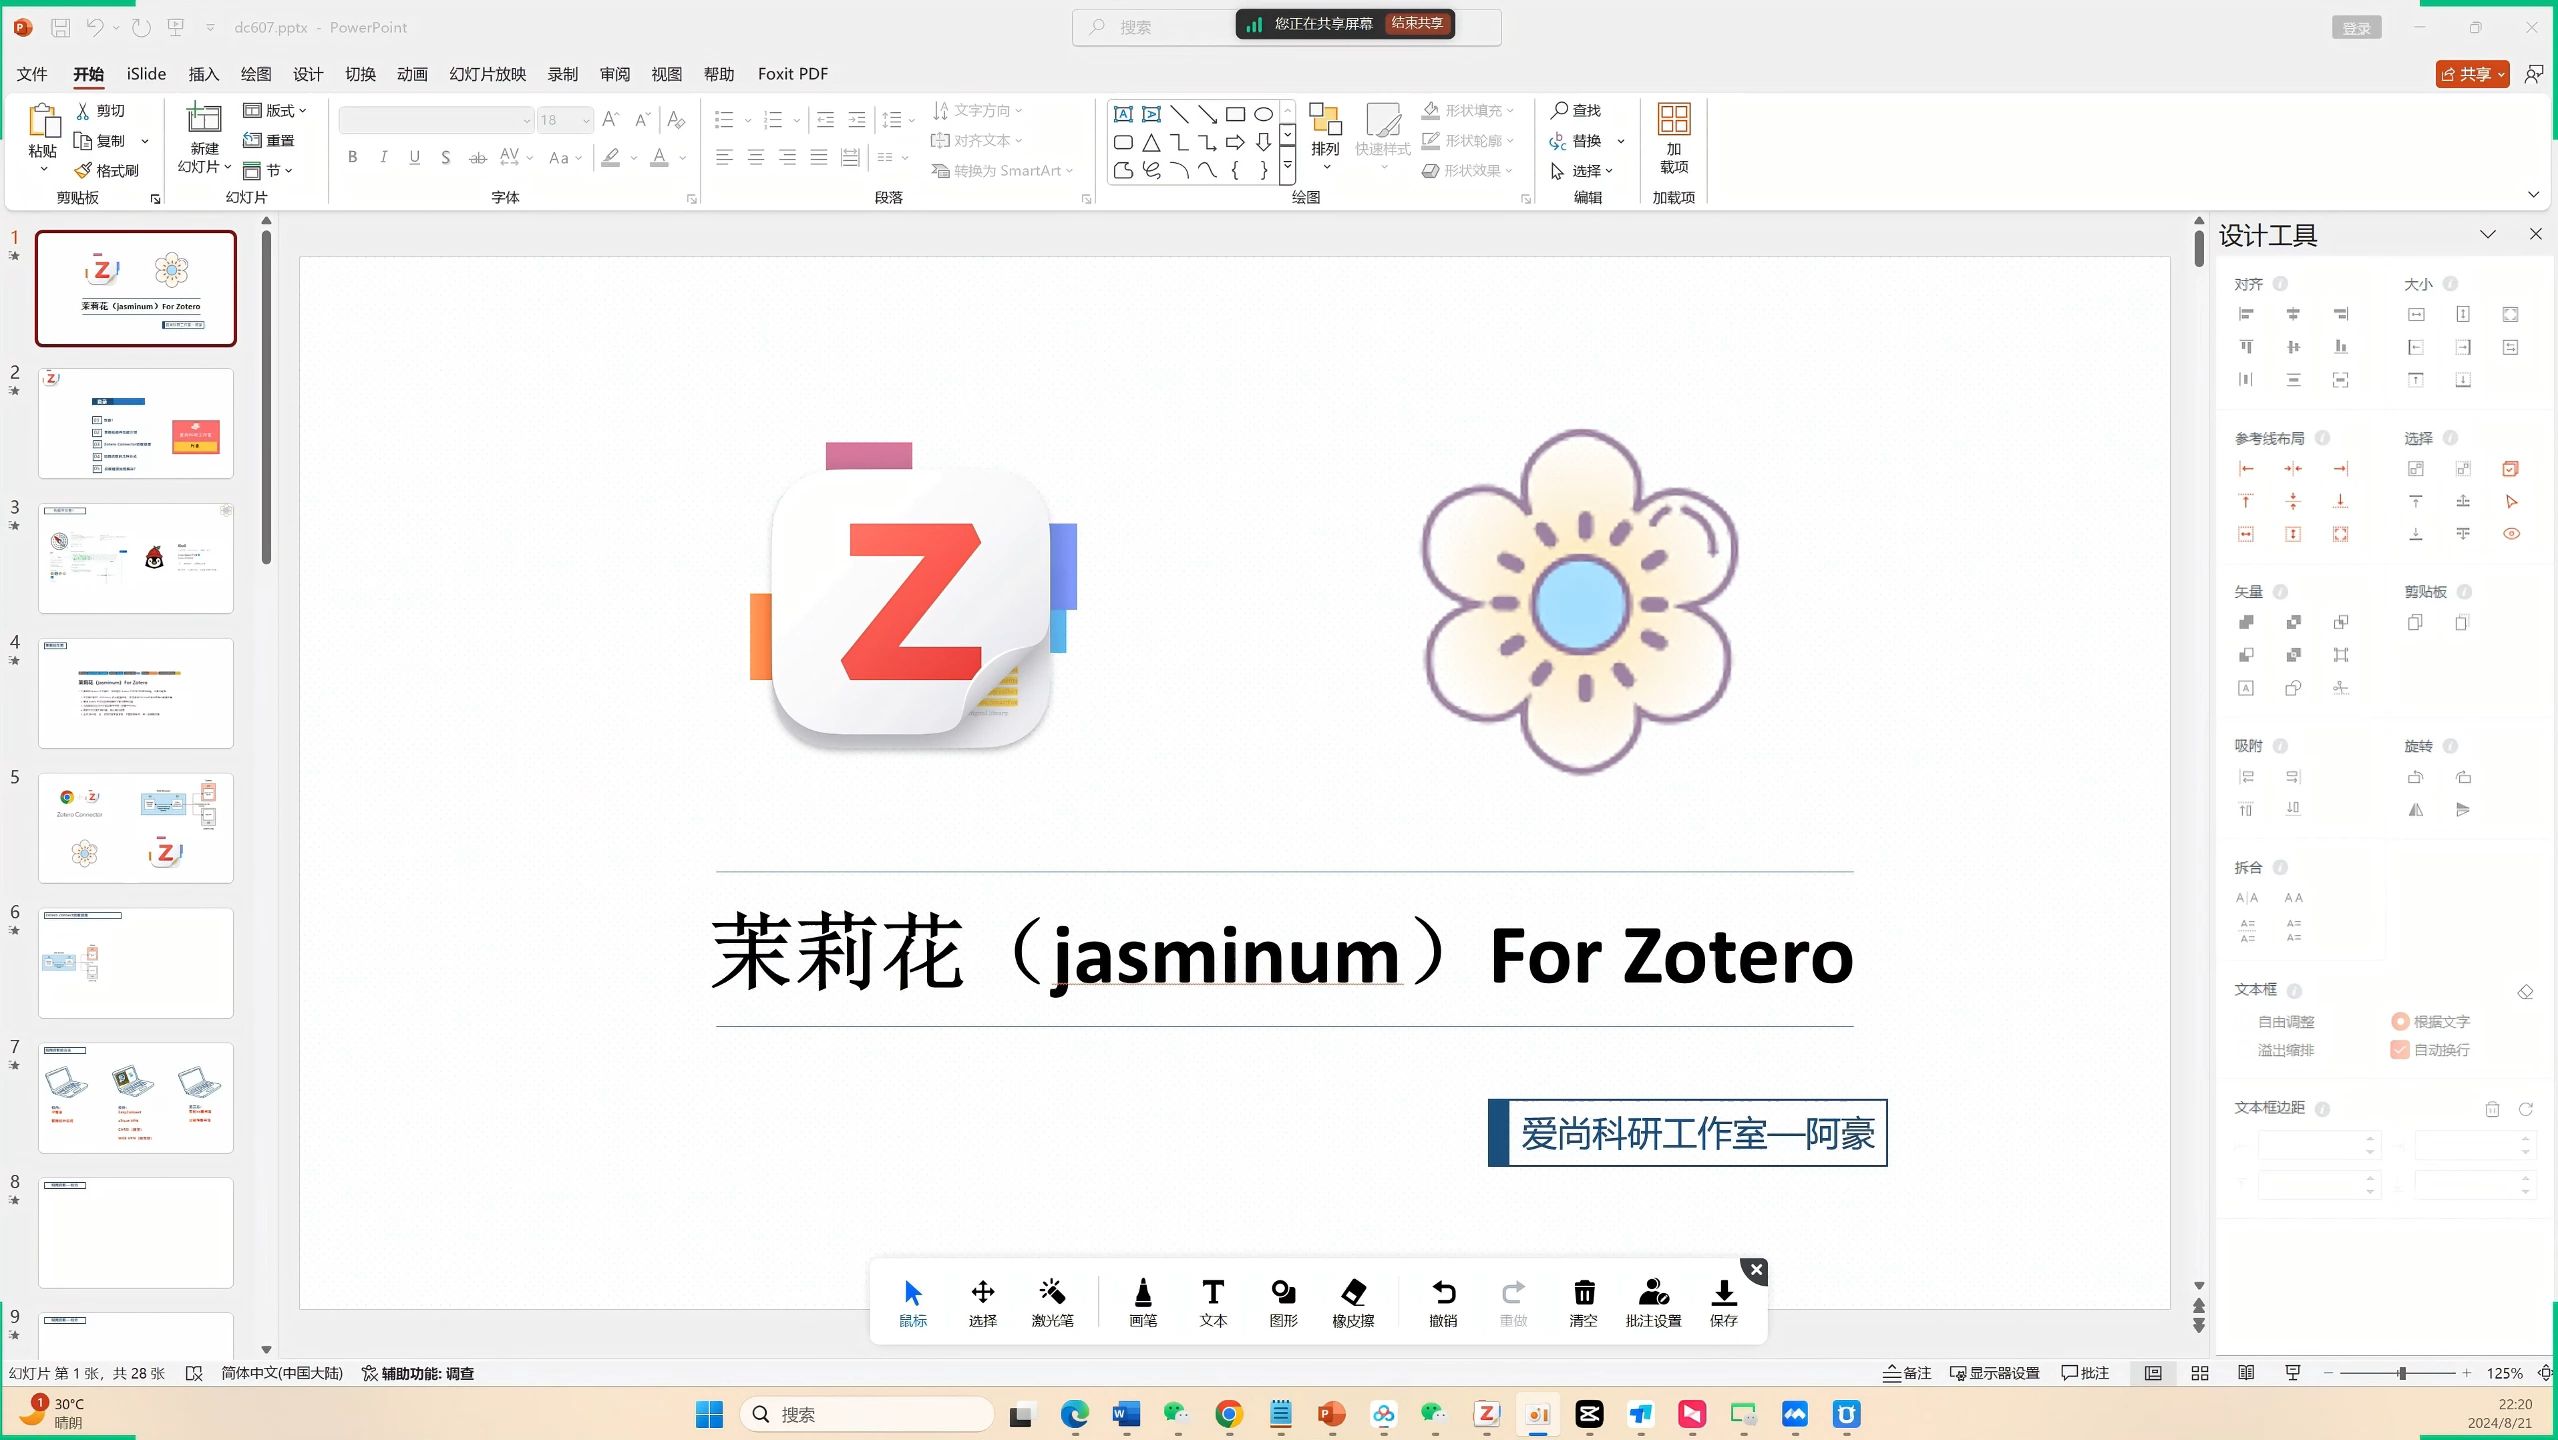Click 加载项 add-ins icon

click(1673, 120)
